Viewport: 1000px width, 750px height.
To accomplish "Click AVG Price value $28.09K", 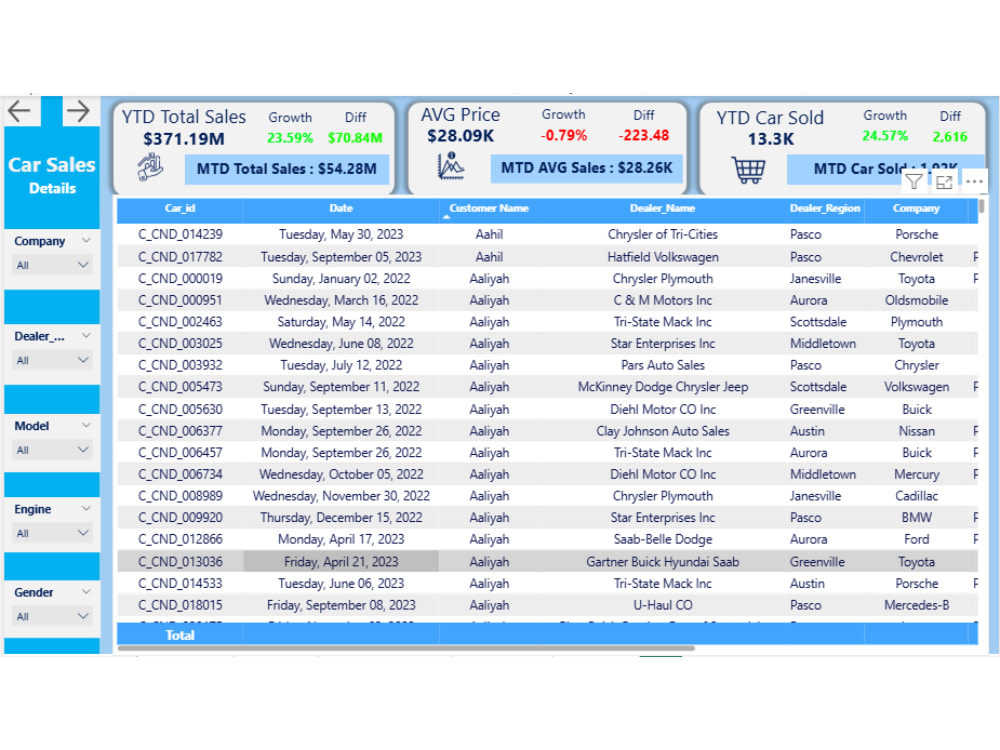I will pos(460,136).
